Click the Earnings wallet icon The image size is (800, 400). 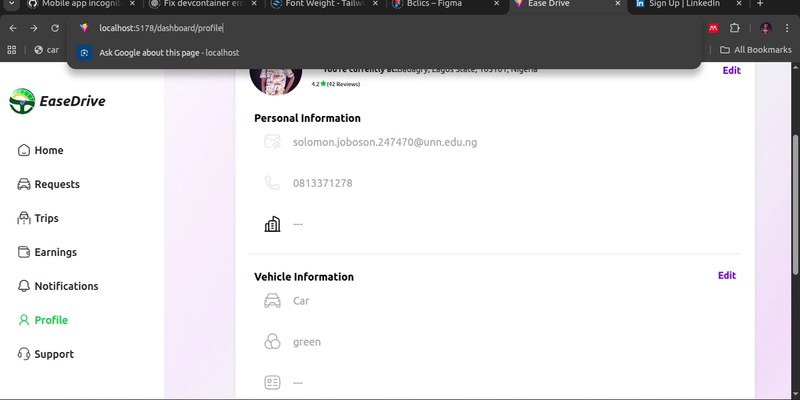click(23, 252)
